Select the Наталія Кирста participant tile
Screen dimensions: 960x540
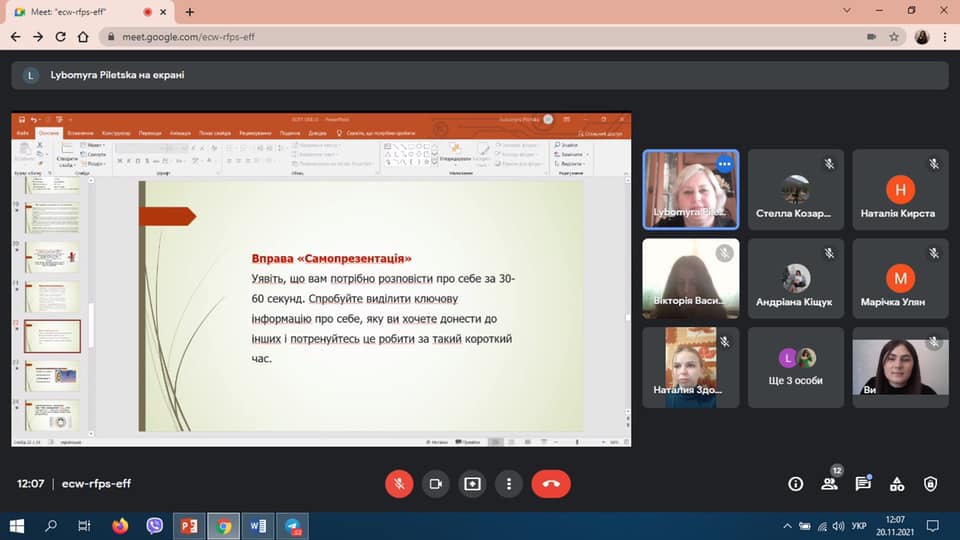[897, 191]
